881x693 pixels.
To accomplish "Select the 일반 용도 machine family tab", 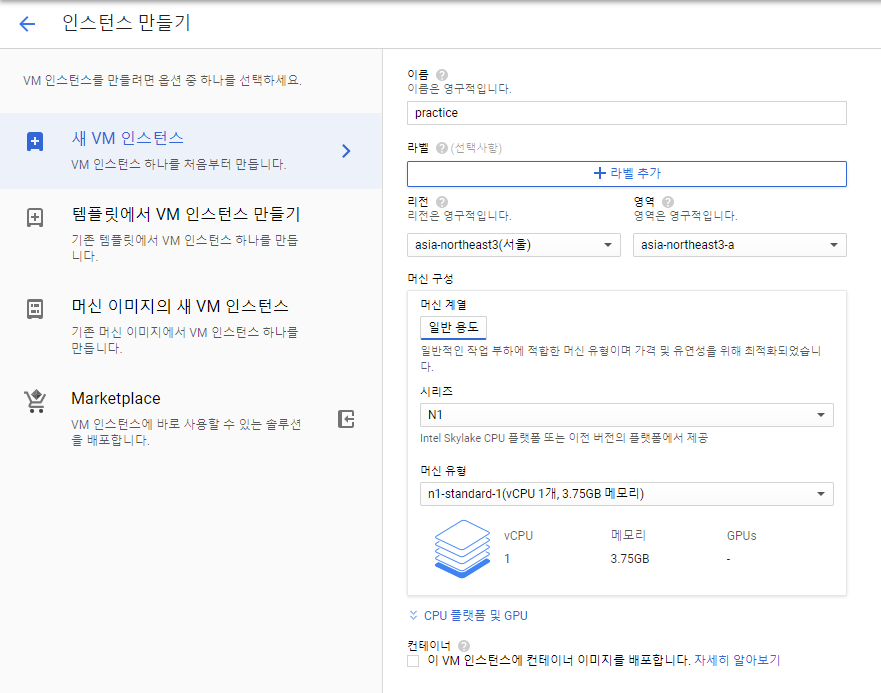I will 453,328.
